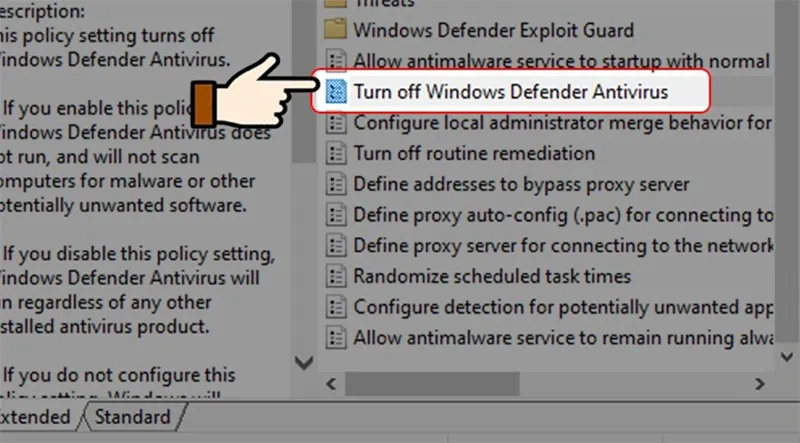The width and height of the screenshot is (800, 443).
Task: Select the policy icon for Define addresses to bypass proxy server
Action: tap(336, 184)
